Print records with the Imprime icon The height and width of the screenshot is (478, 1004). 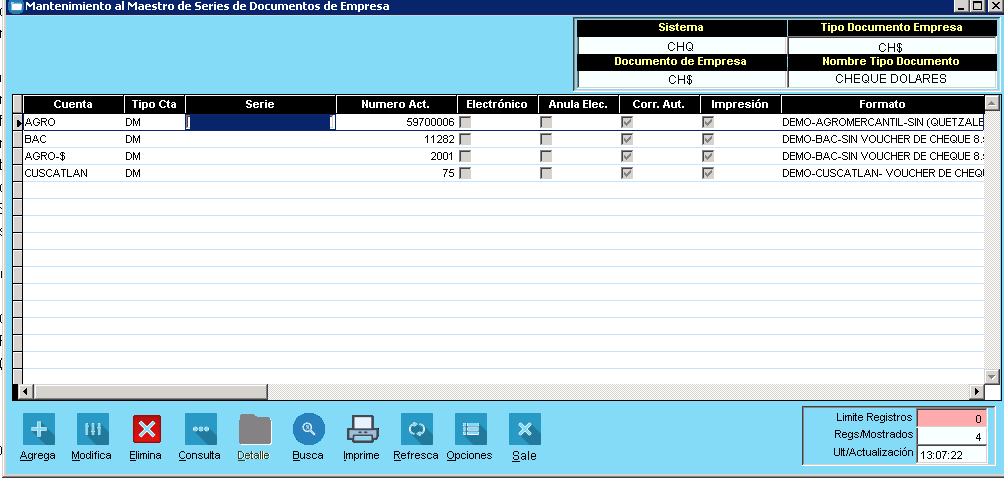coord(362,429)
